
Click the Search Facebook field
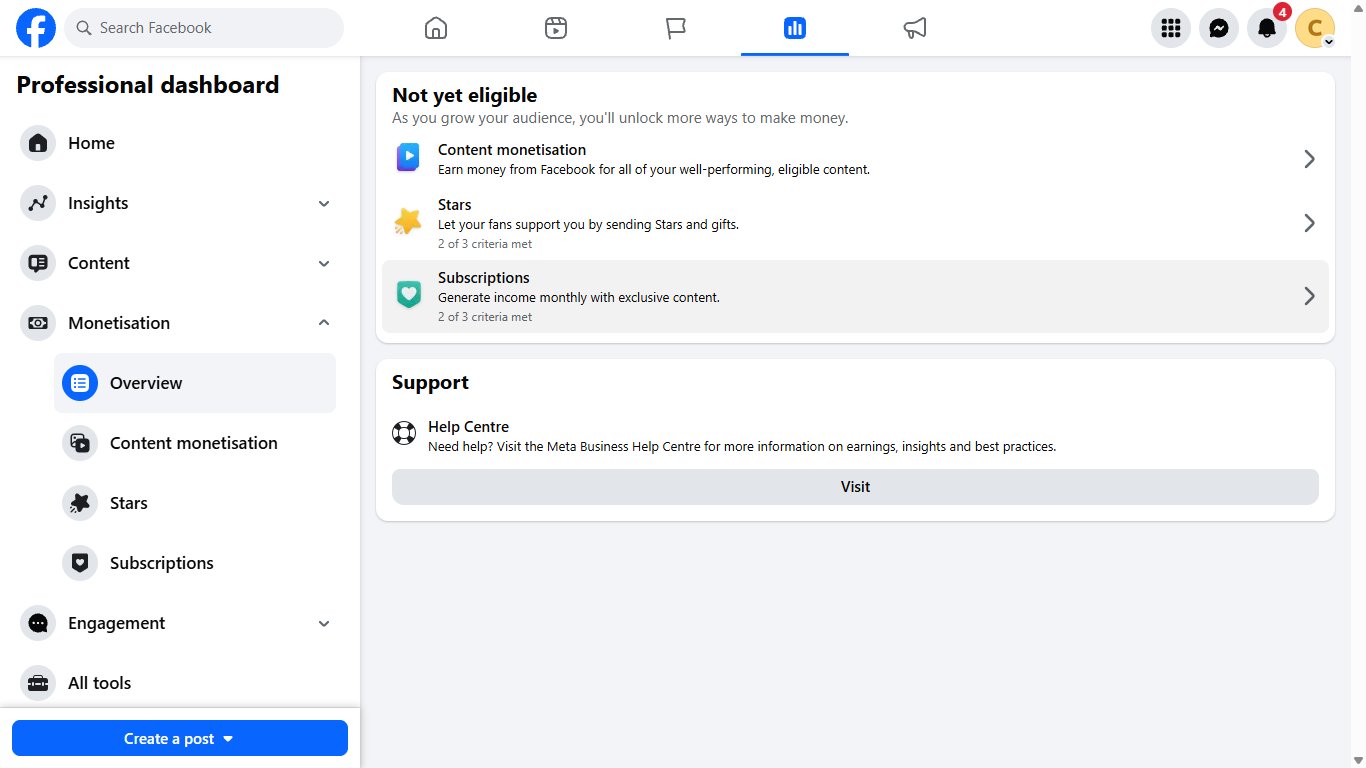pos(204,28)
